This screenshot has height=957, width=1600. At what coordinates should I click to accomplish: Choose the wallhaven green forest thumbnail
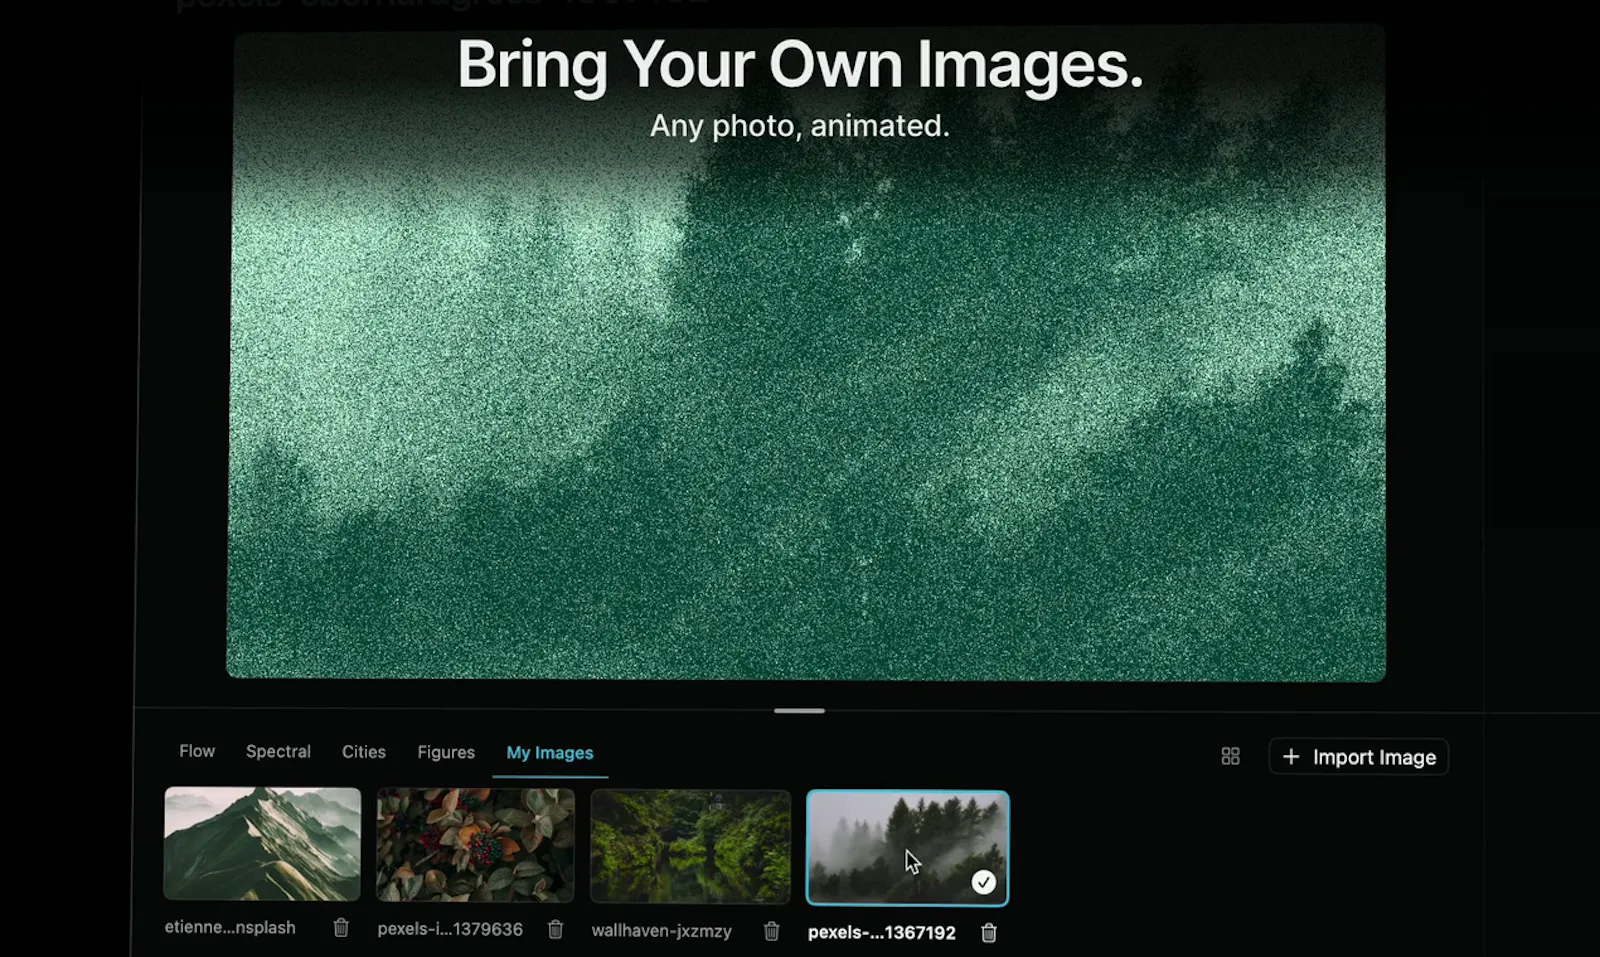pos(691,847)
